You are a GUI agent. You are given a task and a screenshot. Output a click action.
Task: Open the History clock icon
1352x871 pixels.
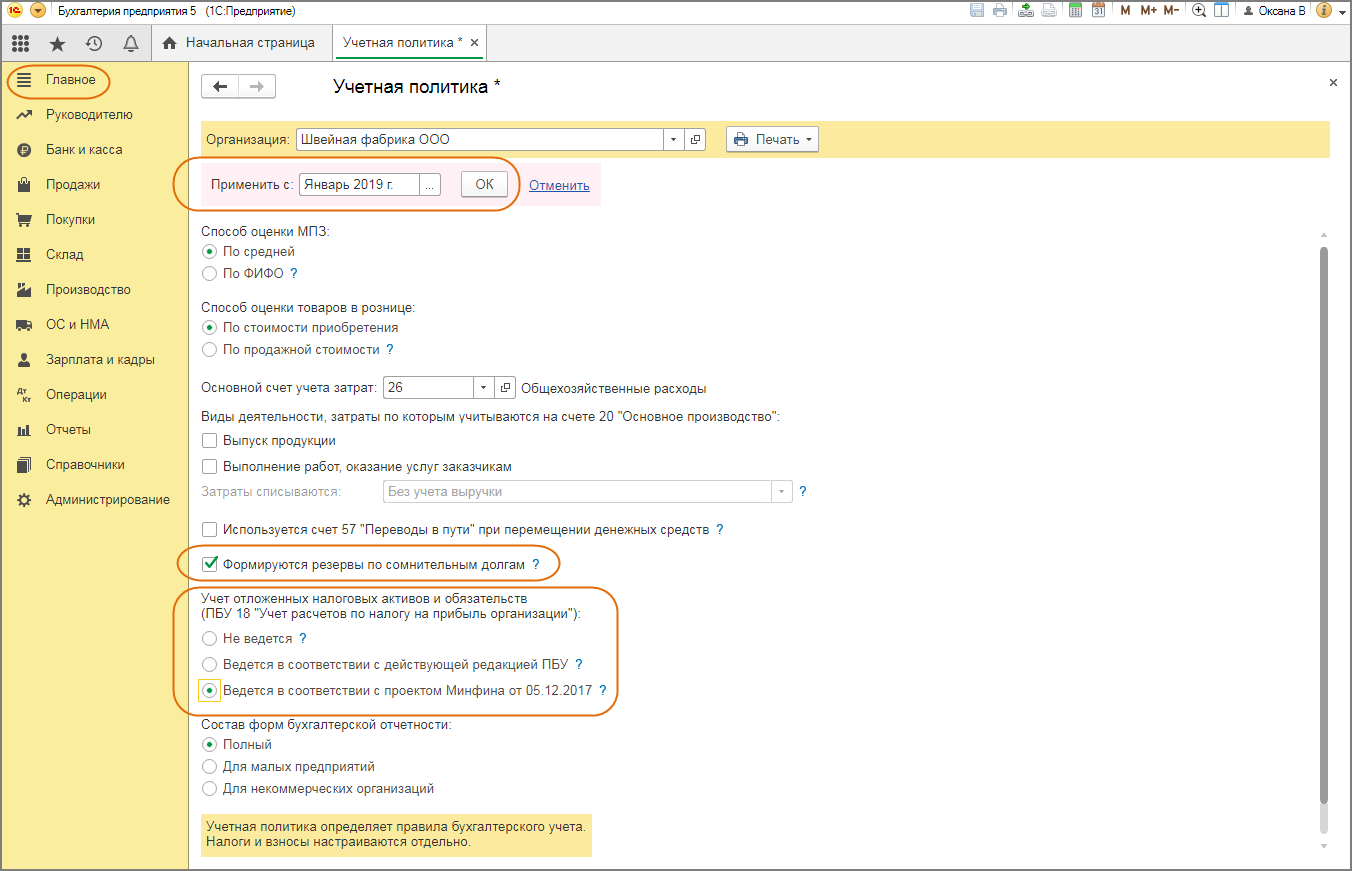(x=94, y=43)
